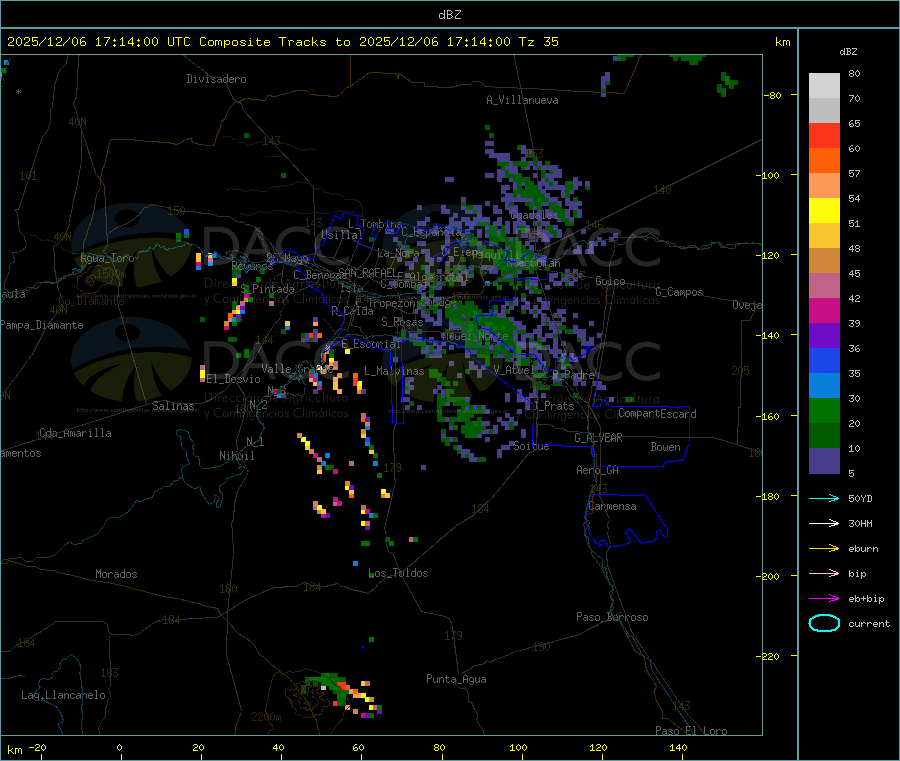Screen dimensions: 900x761
Task: Select the orange 57 dBZ color swatch
Action: click(x=824, y=161)
